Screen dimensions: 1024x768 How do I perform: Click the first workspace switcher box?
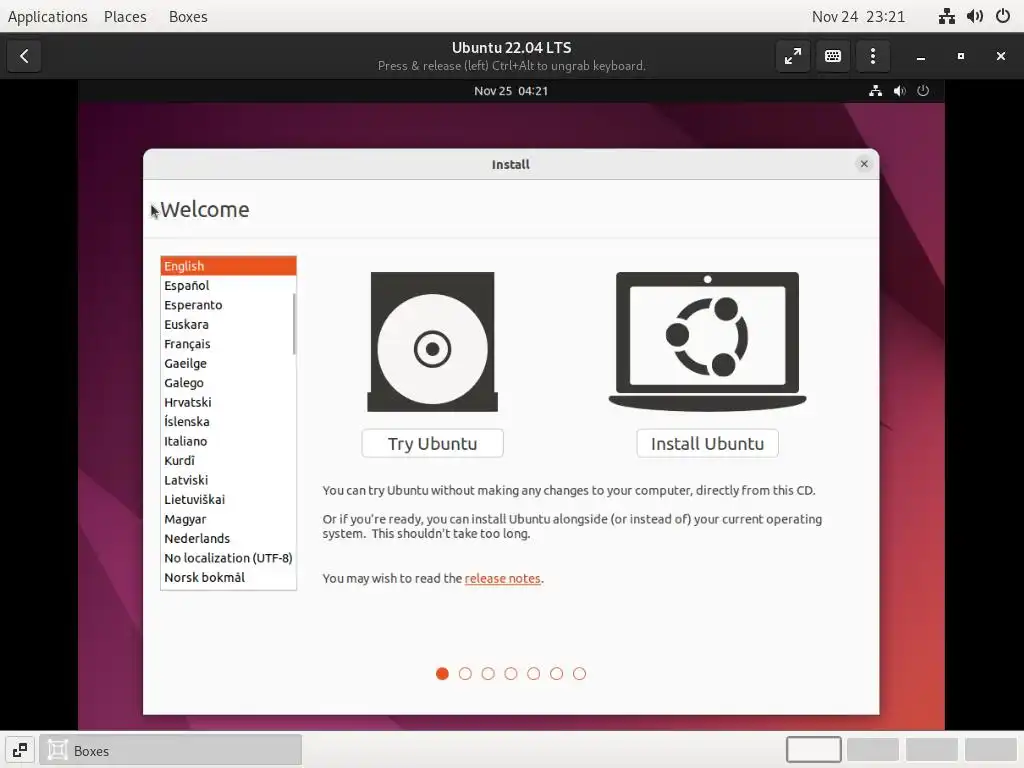[813, 750]
